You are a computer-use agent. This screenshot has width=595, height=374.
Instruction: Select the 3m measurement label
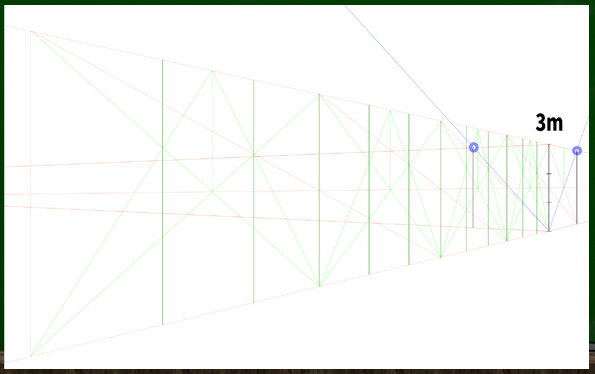(549, 123)
